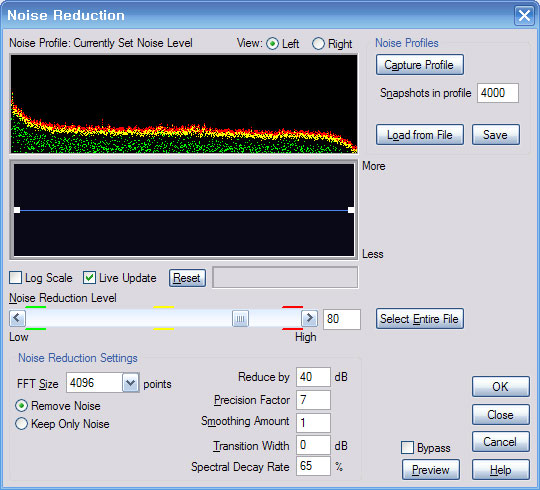Click the left handle of the reduction curve

17,210
